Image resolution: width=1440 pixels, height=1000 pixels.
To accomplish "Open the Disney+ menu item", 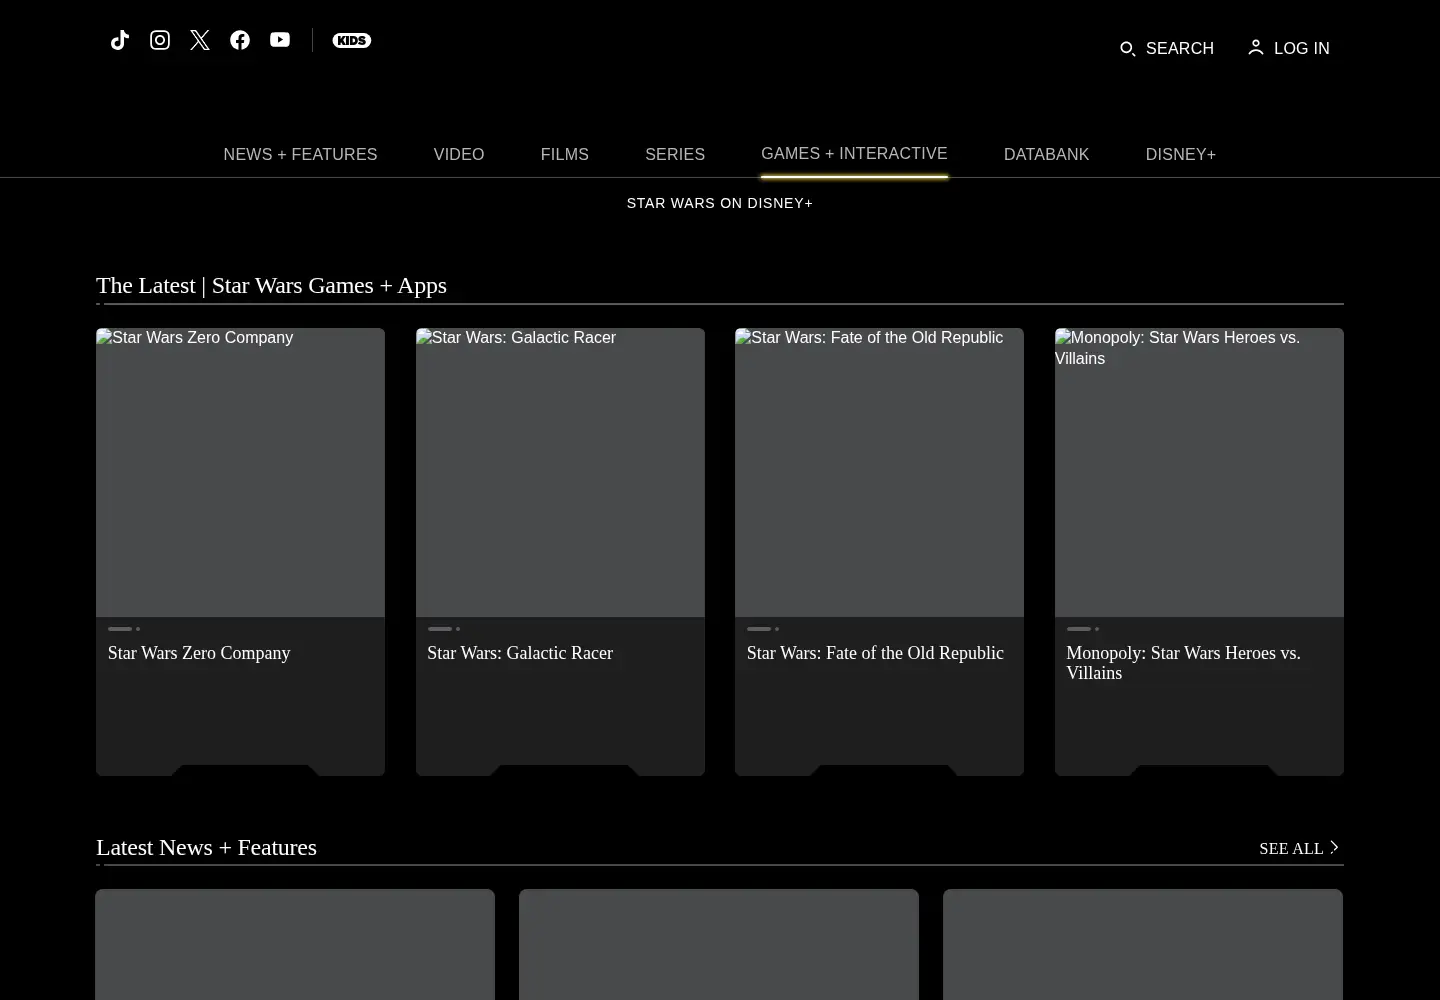I will (1181, 154).
